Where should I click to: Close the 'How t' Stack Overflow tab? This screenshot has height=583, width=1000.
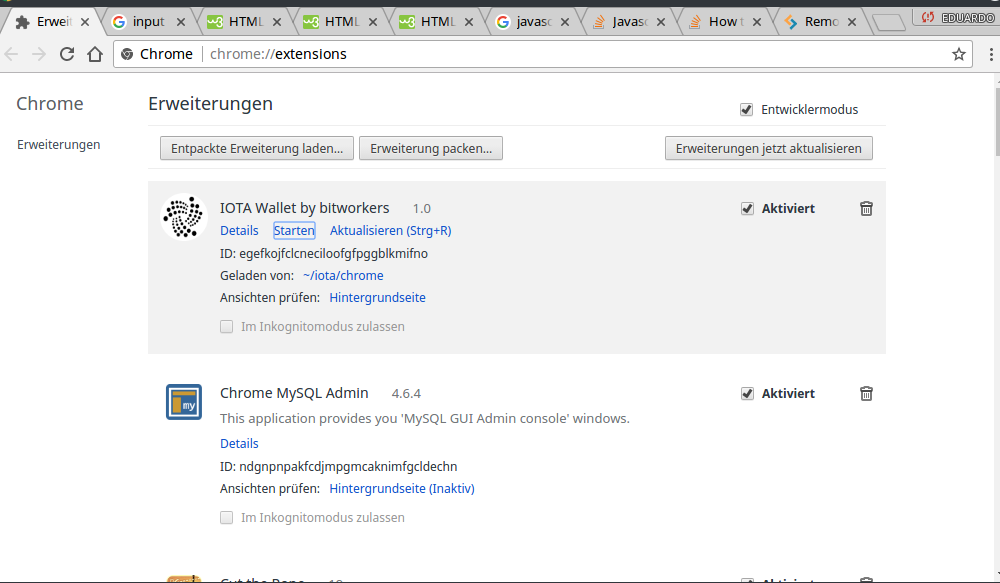click(756, 22)
